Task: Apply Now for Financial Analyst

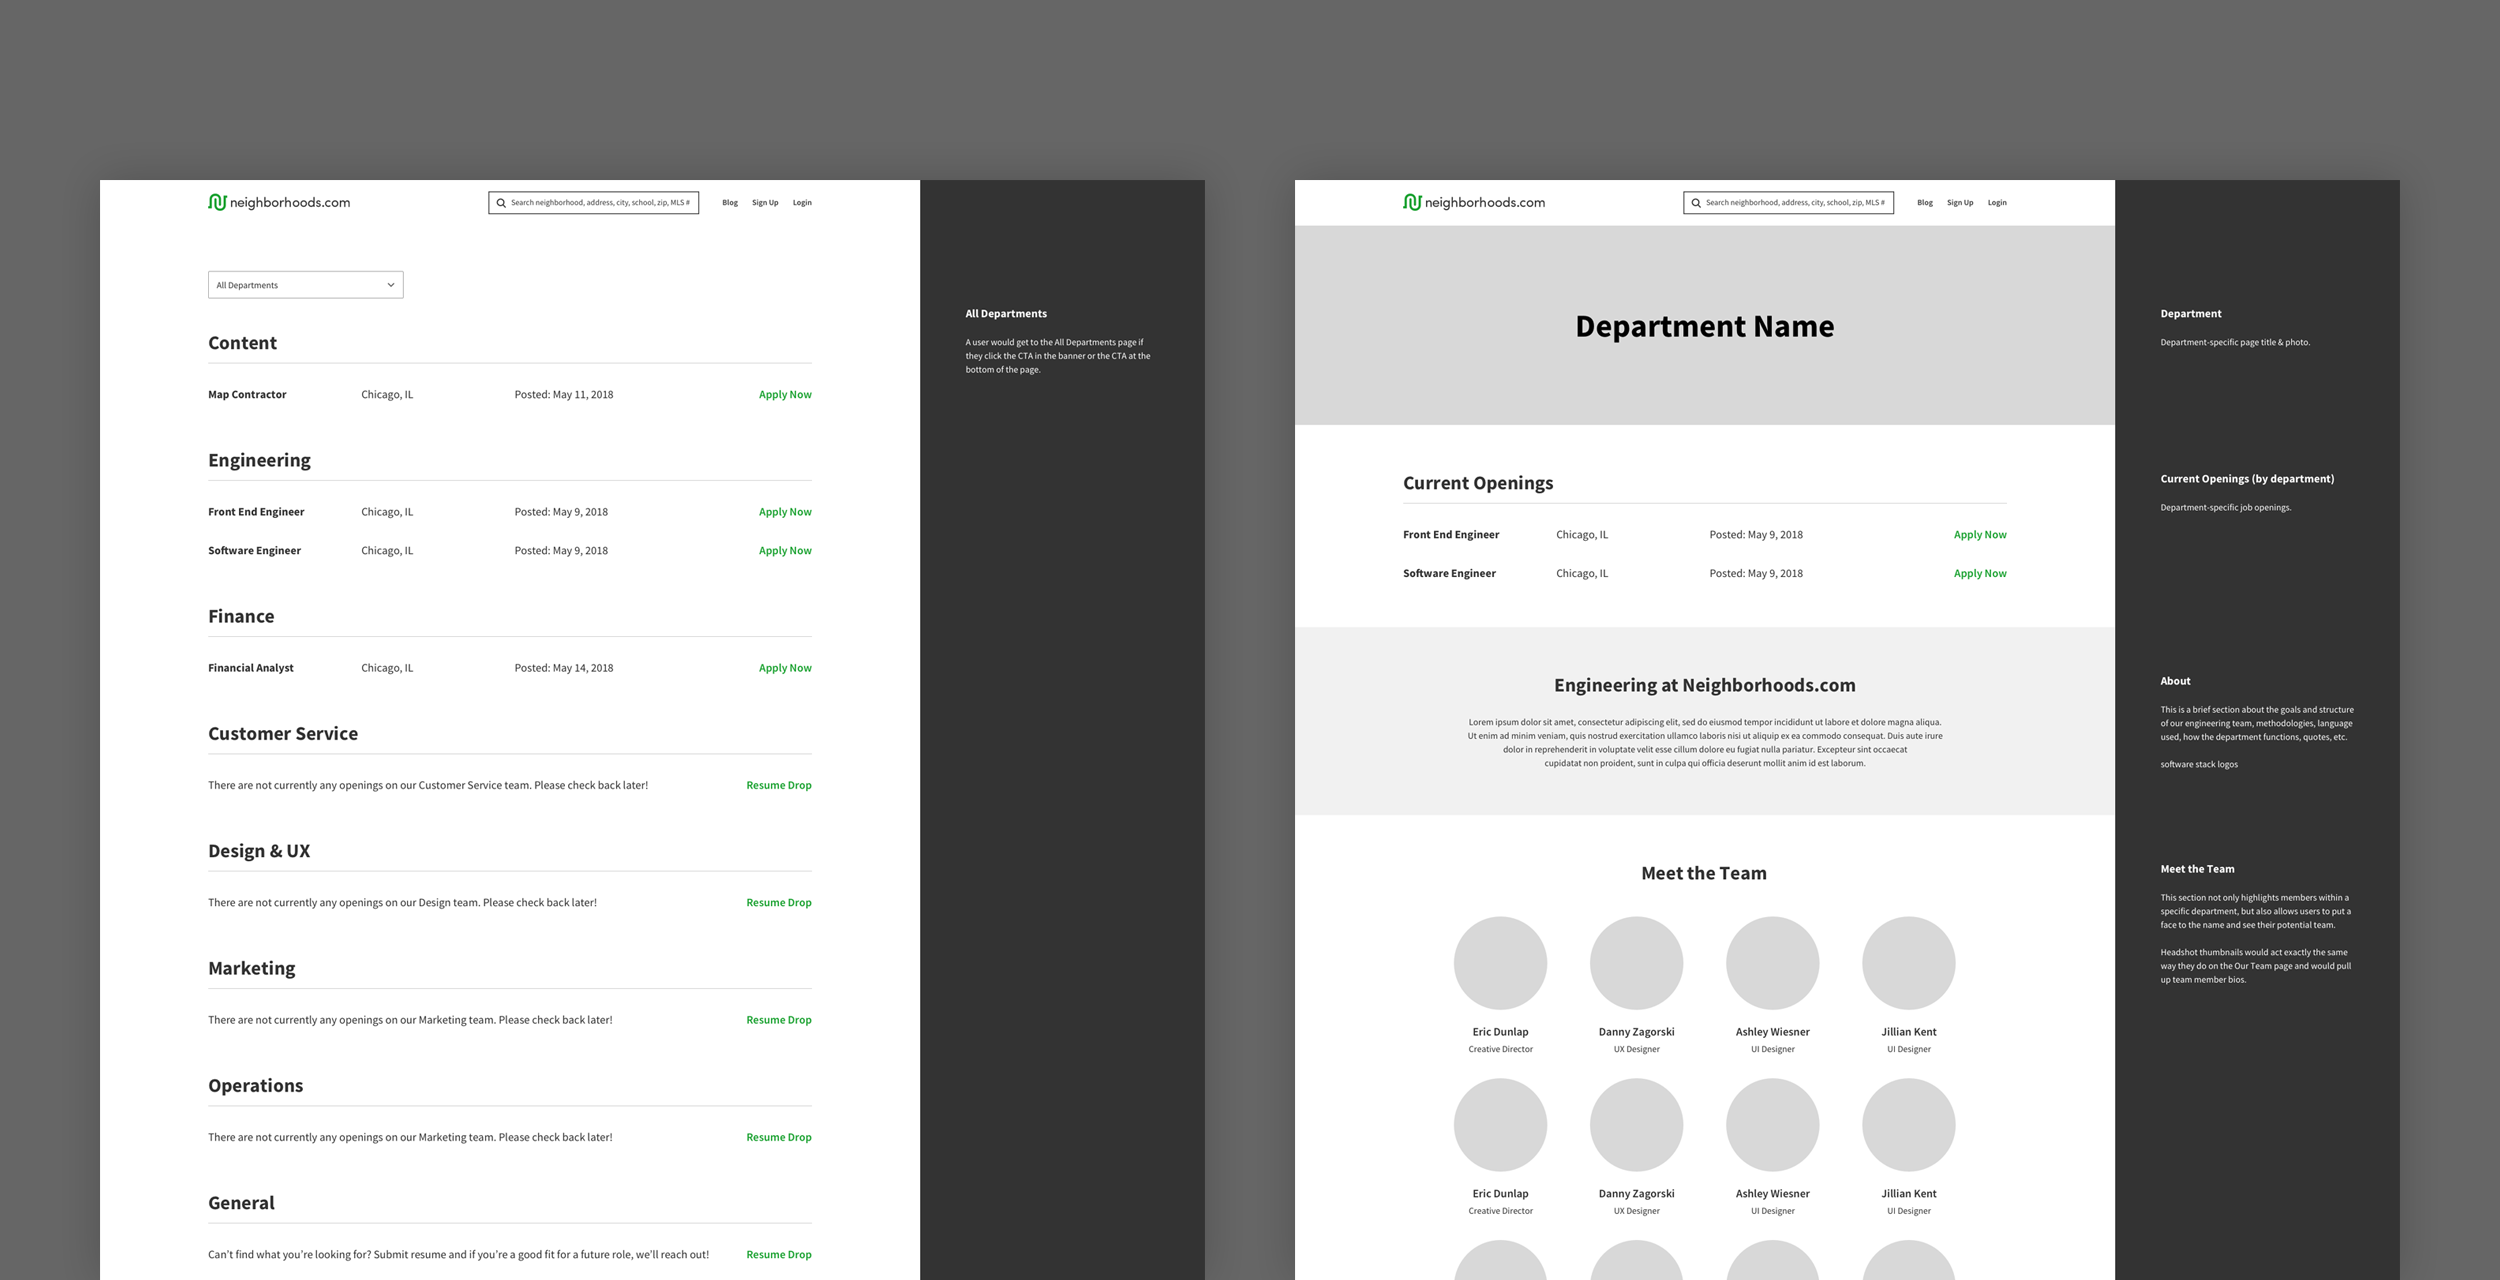Action: (785, 668)
